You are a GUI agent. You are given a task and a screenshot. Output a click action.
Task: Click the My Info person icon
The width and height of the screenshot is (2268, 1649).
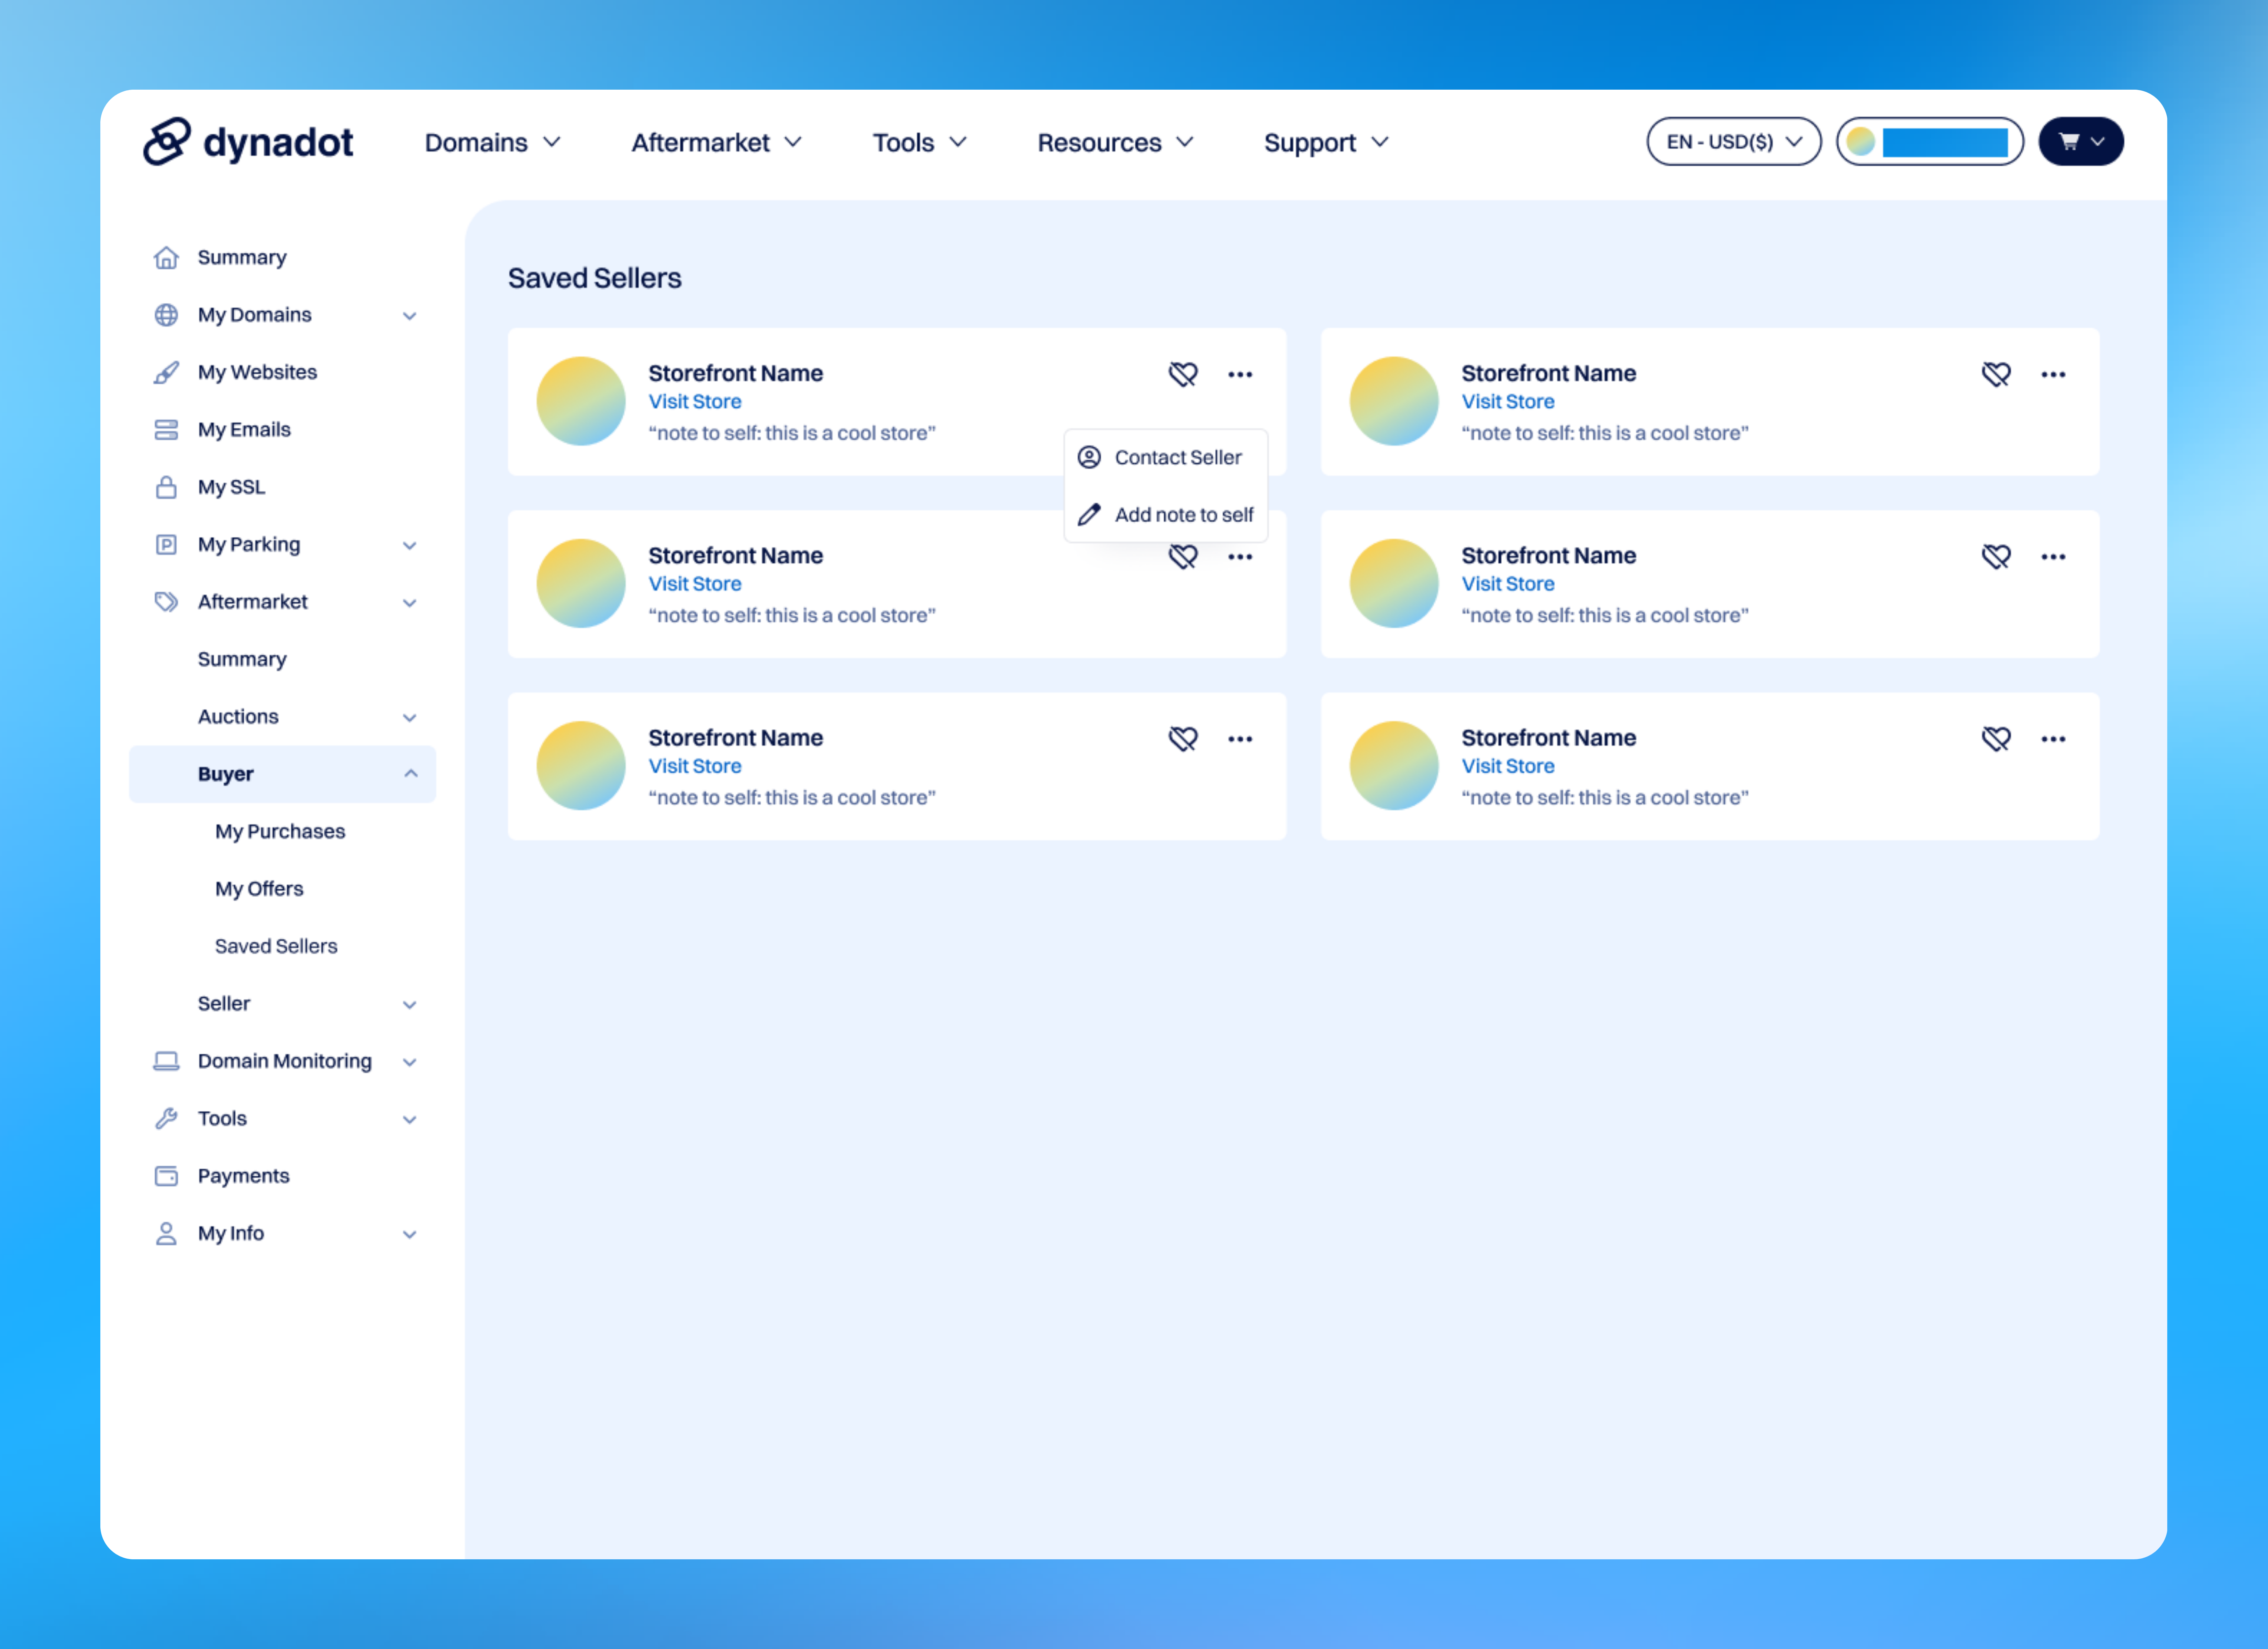click(166, 1234)
